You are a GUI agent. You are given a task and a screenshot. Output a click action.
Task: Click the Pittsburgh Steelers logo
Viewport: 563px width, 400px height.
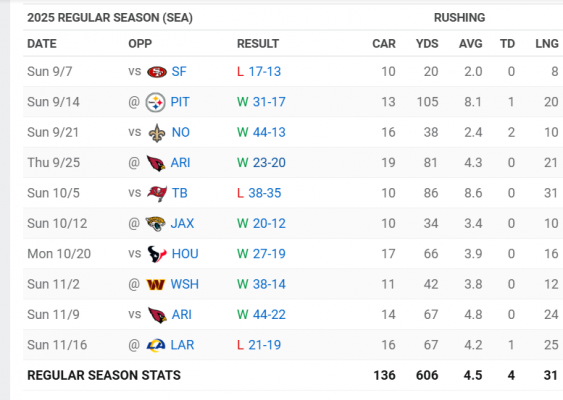coord(155,102)
